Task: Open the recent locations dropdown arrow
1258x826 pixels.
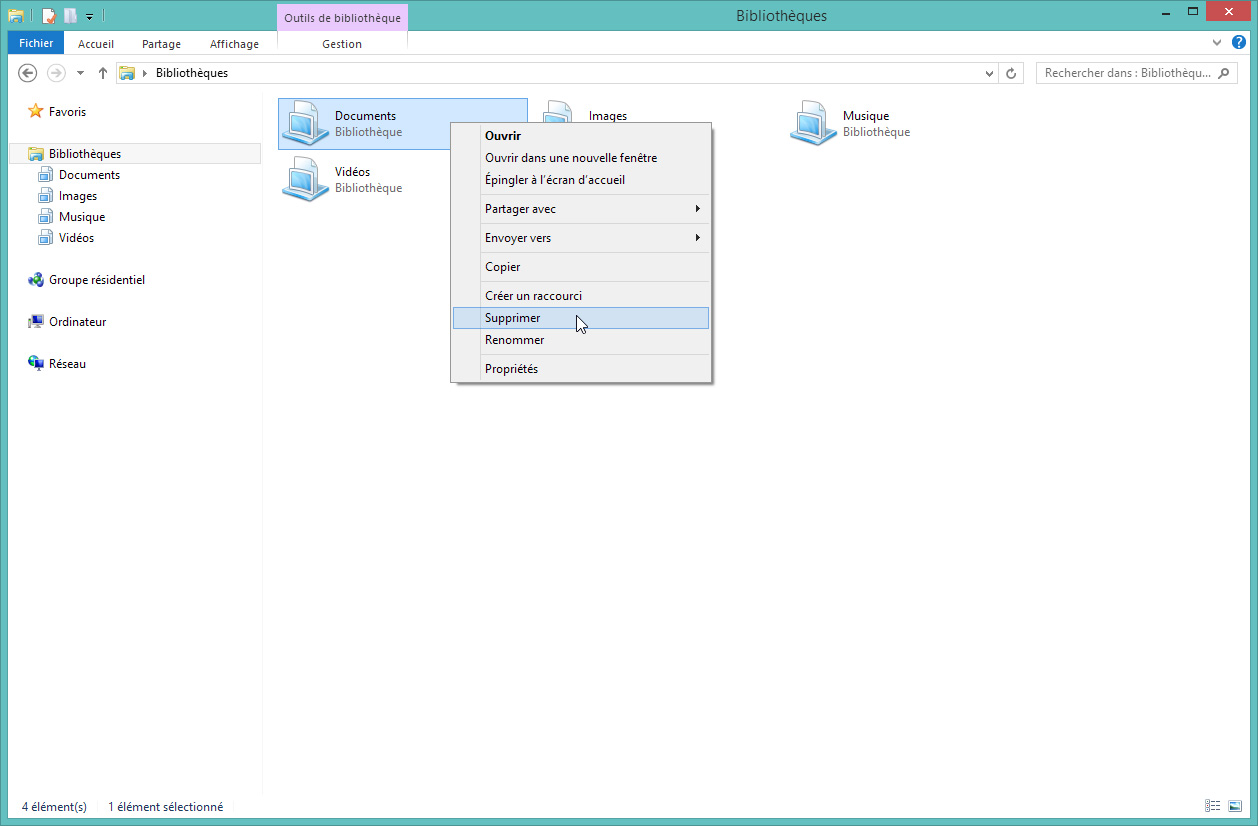Action: pyautogui.click(x=80, y=73)
